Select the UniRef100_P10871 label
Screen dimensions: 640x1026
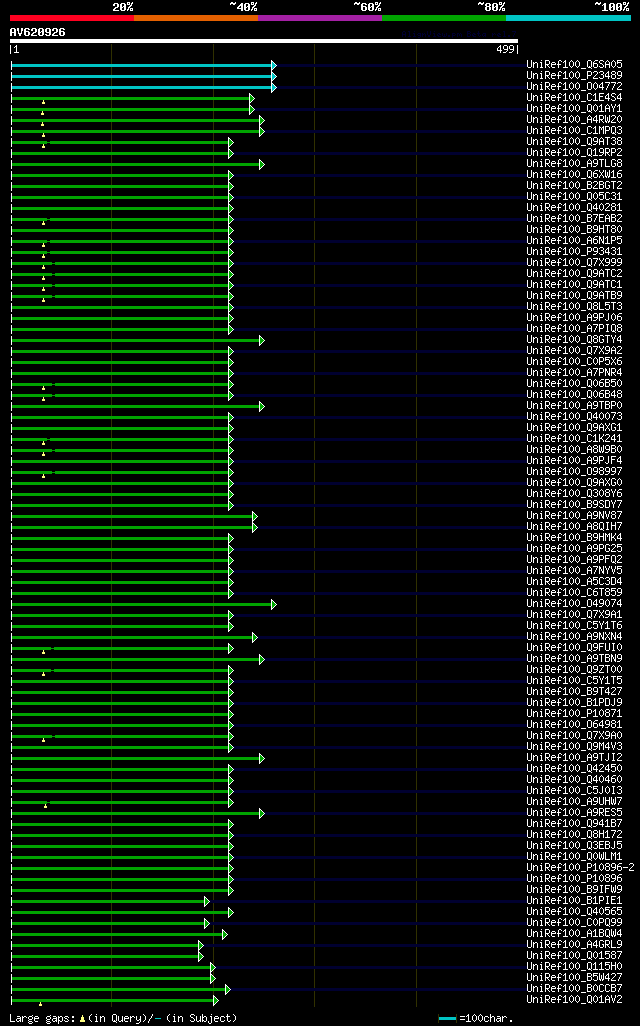575,713
